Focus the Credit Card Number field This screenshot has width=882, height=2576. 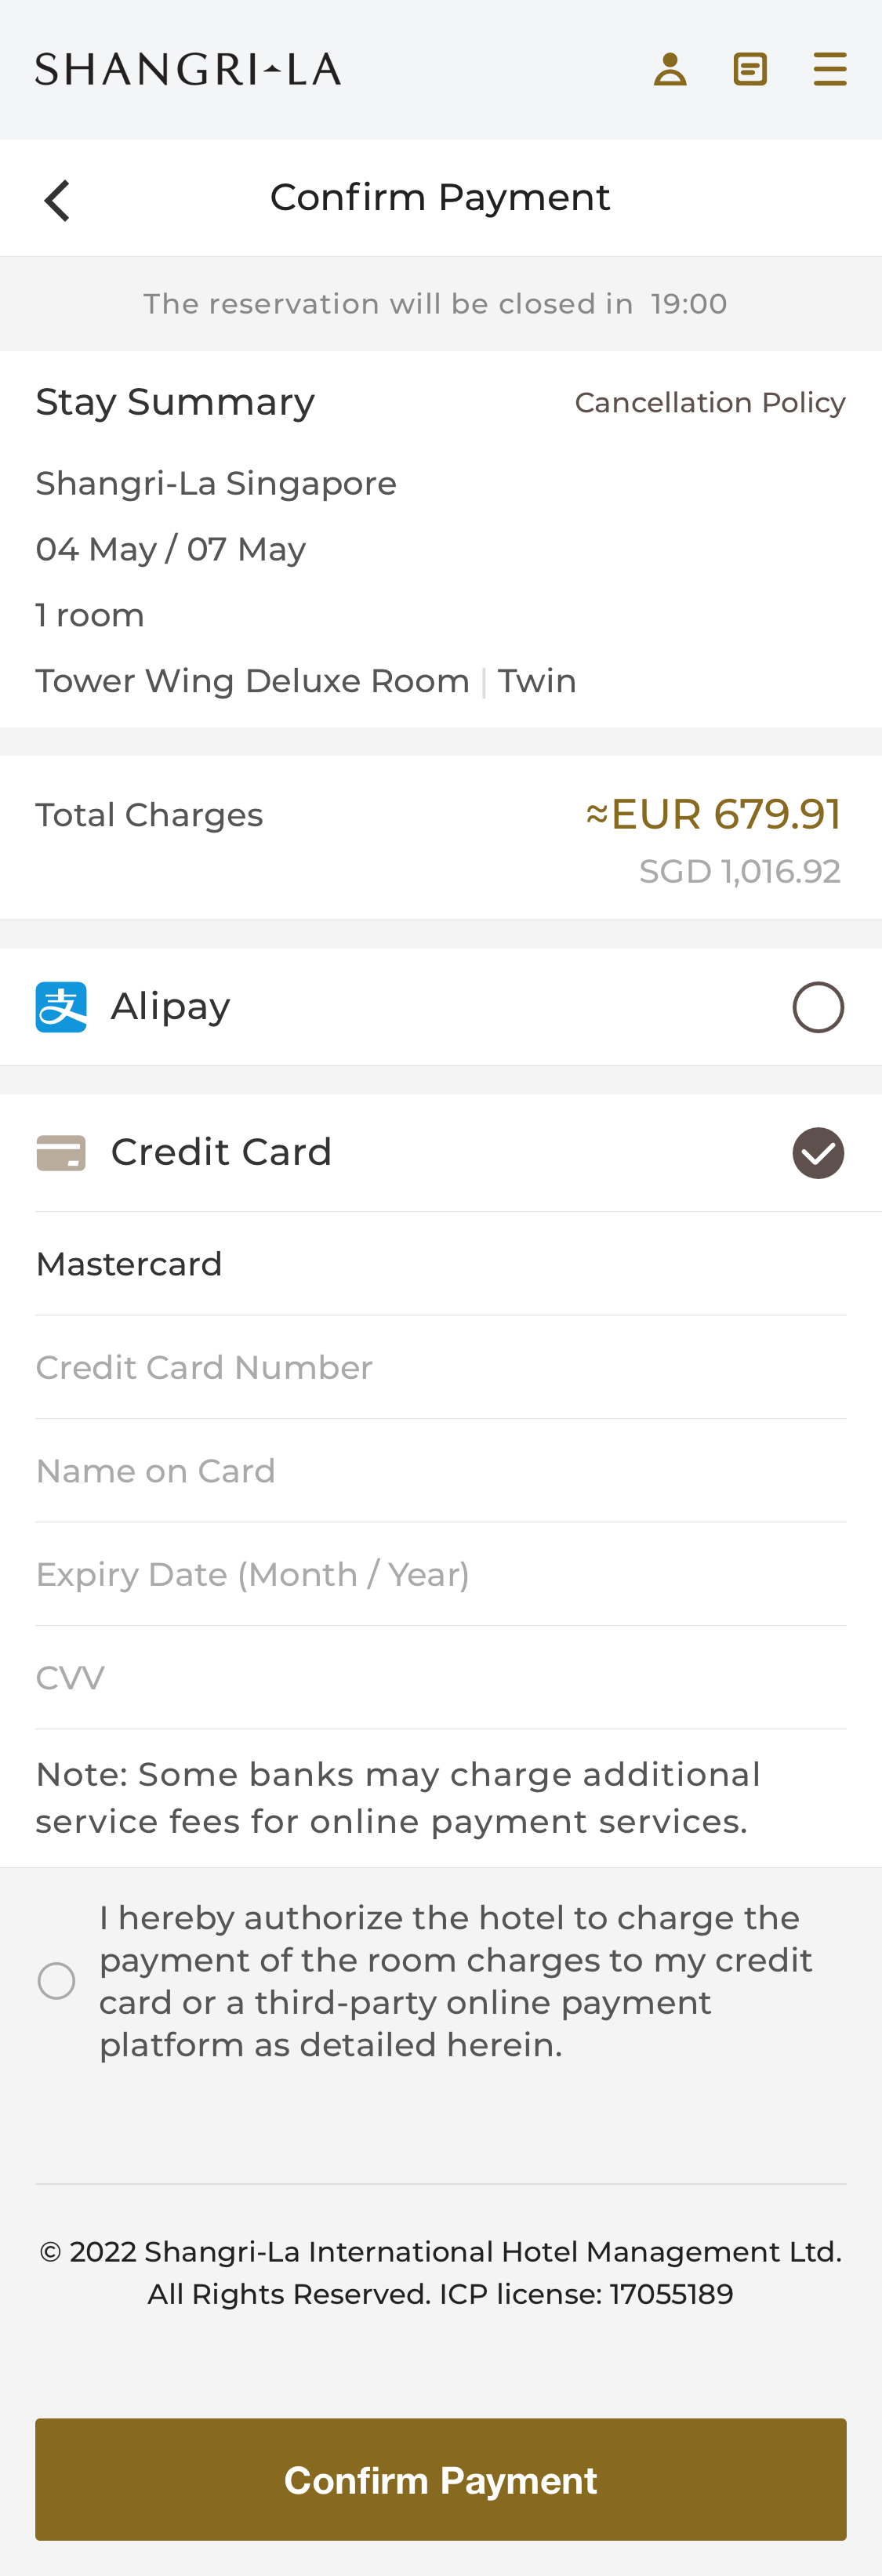[x=440, y=1367]
